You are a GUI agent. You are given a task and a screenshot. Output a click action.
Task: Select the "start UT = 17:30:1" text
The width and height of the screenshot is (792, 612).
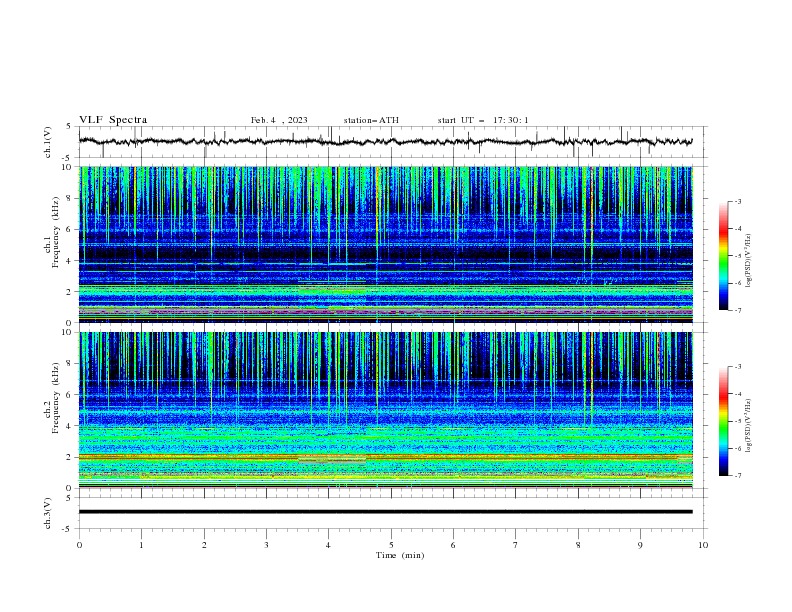point(483,120)
